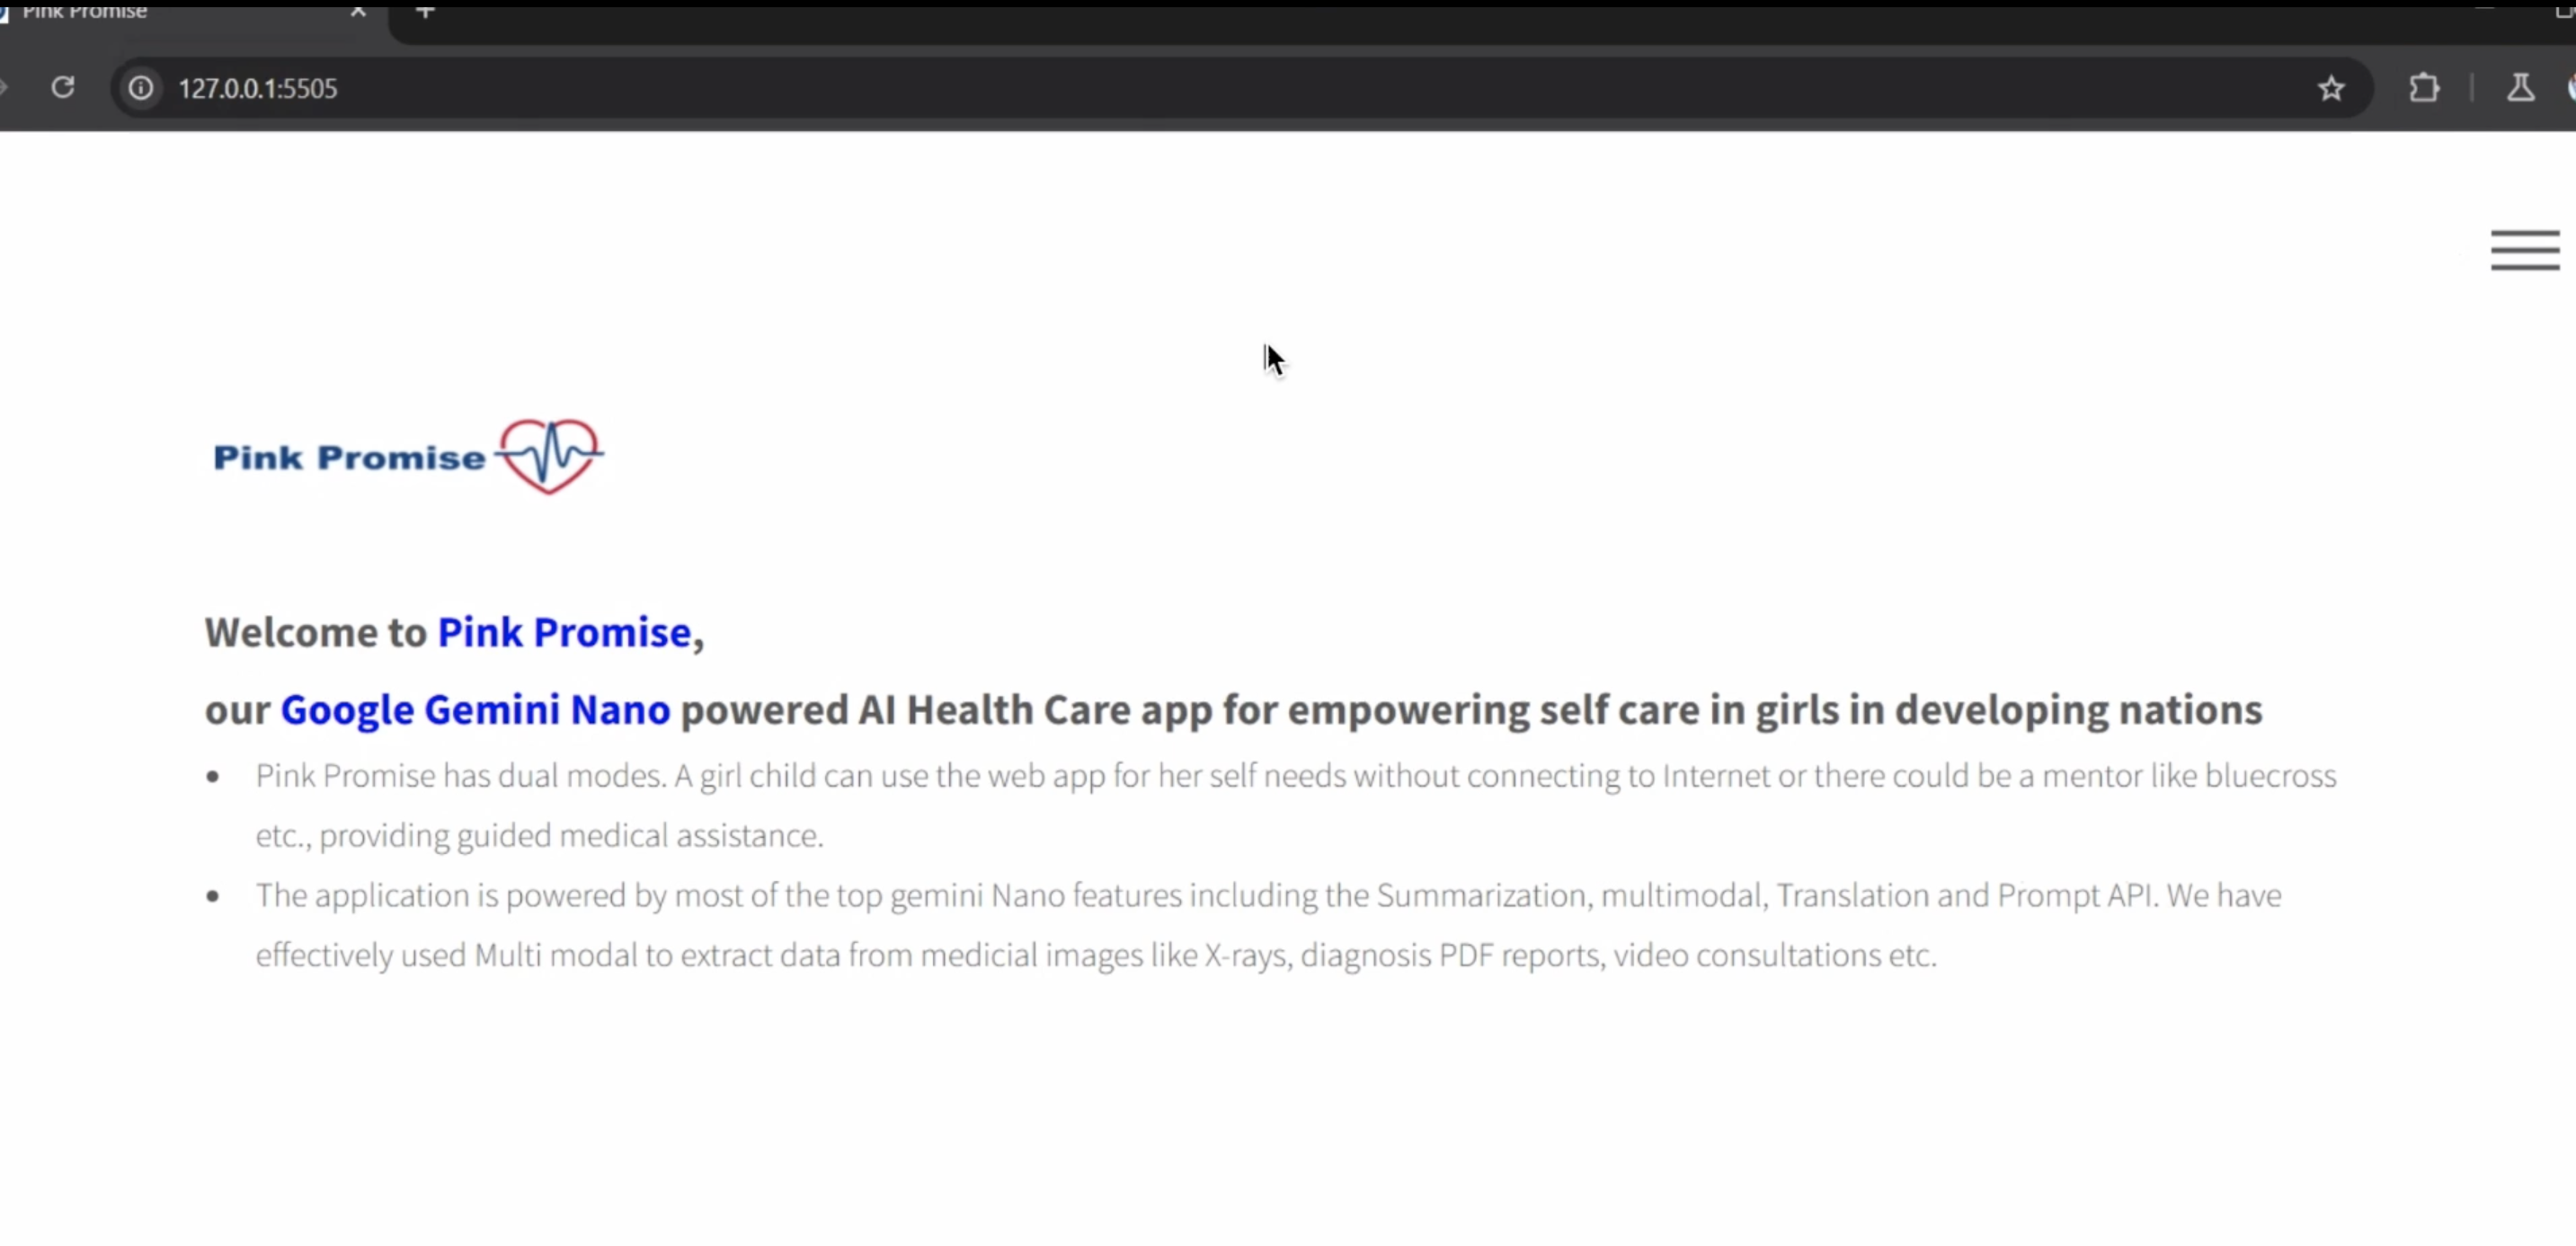Open Chrome Labs flask icon

pos(2520,88)
